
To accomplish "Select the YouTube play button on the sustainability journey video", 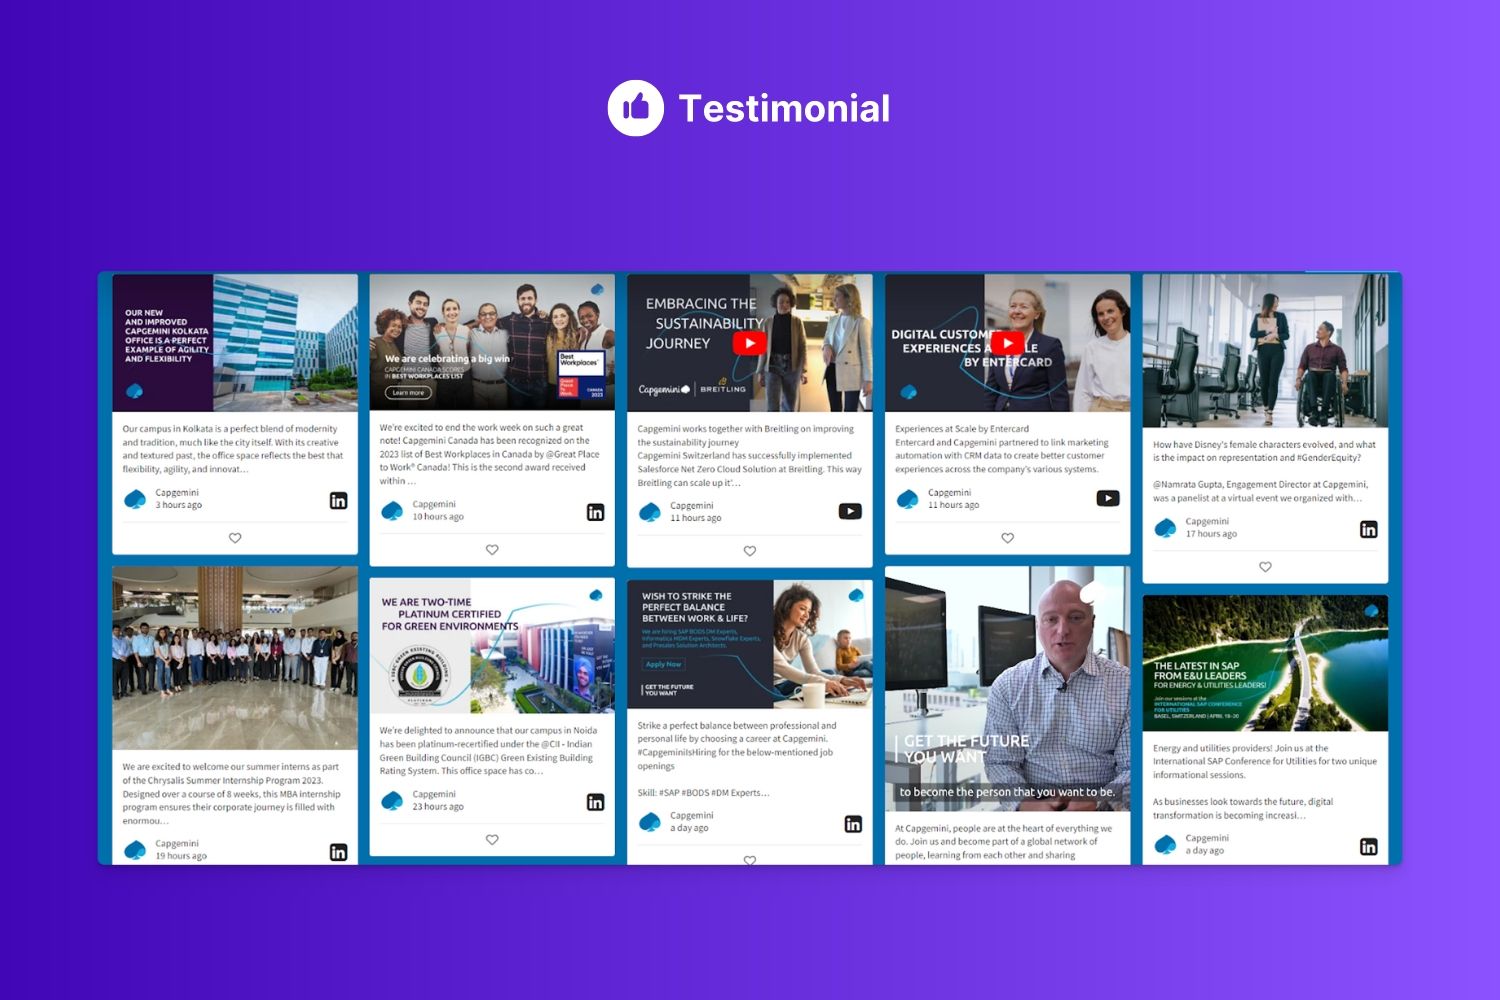I will [749, 341].
